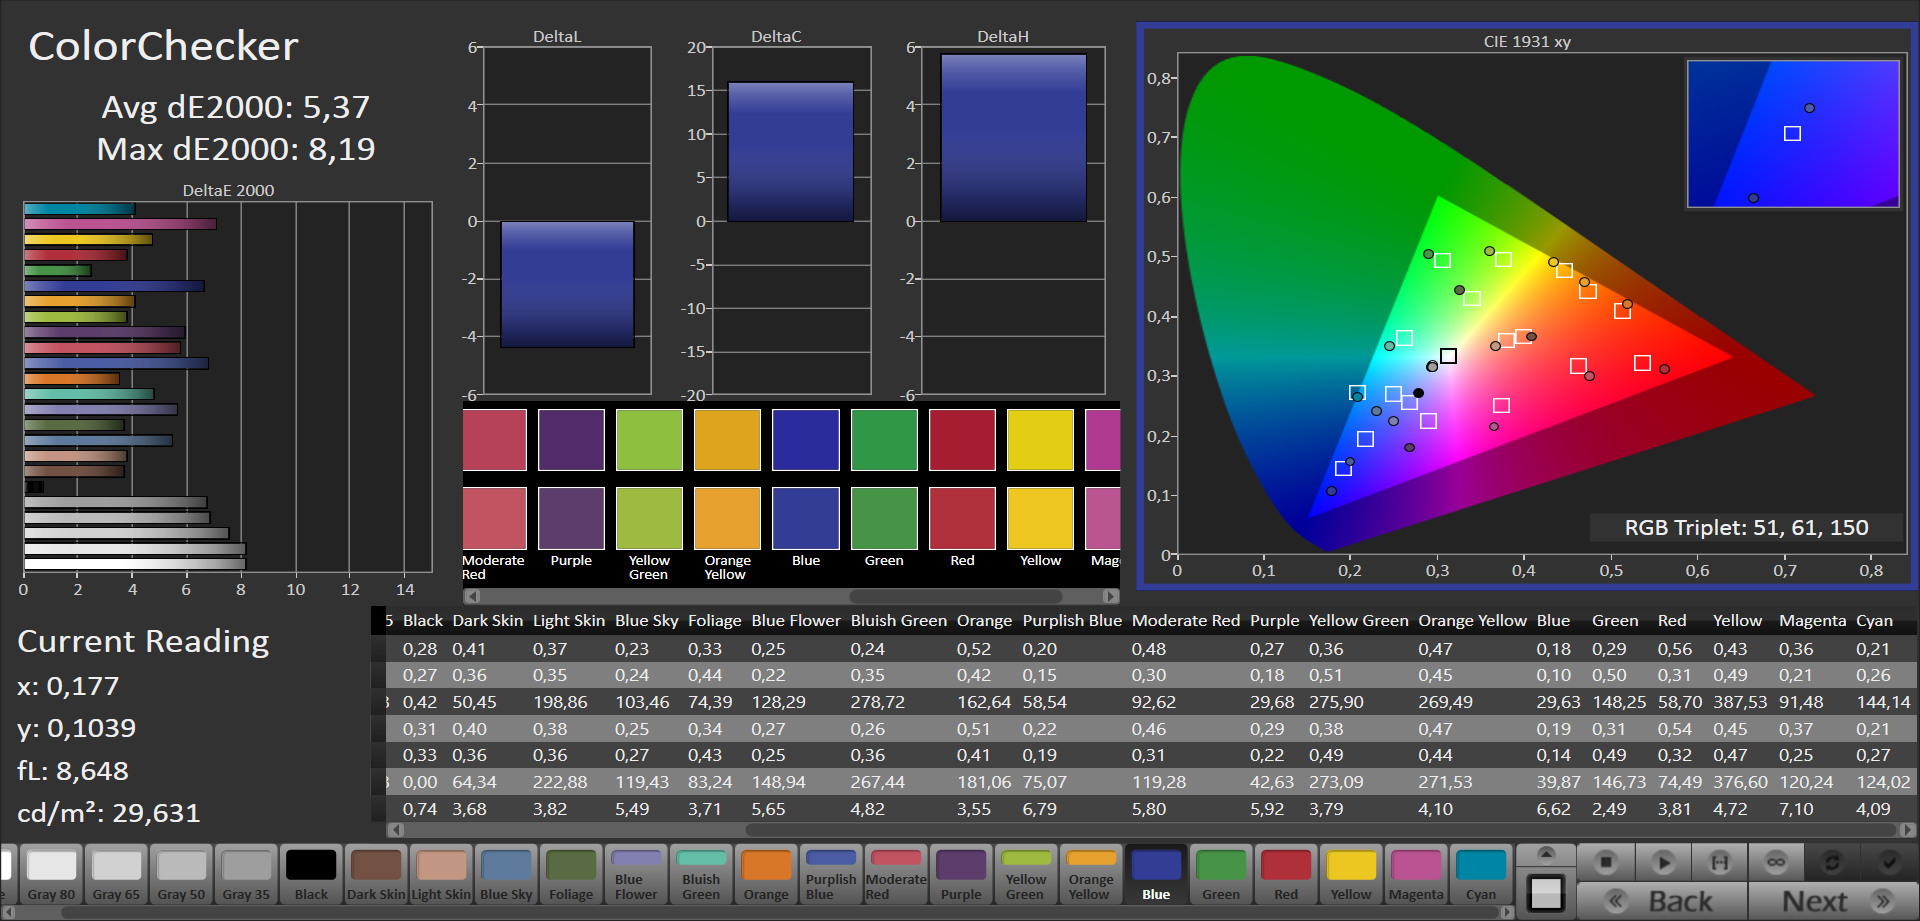Image resolution: width=1920 pixels, height=921 pixels.
Task: Select the Orange Yellow patch in bottom strip
Action: pos(1091,875)
